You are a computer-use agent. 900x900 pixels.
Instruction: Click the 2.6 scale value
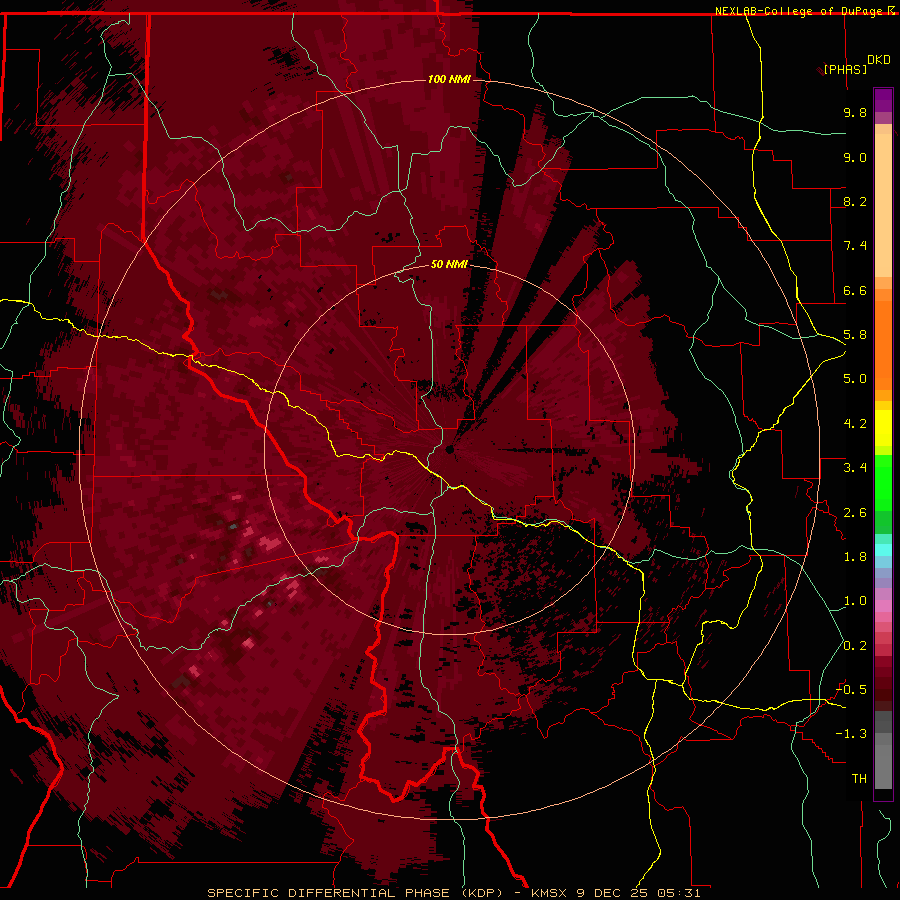855,513
